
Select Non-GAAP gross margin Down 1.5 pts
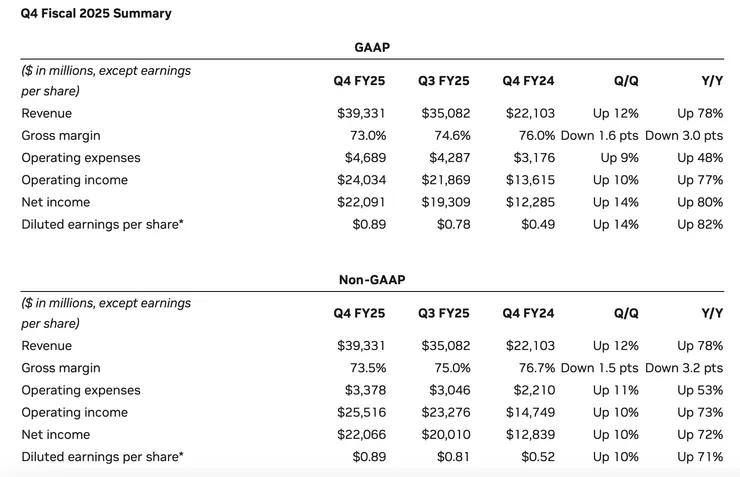(600, 368)
